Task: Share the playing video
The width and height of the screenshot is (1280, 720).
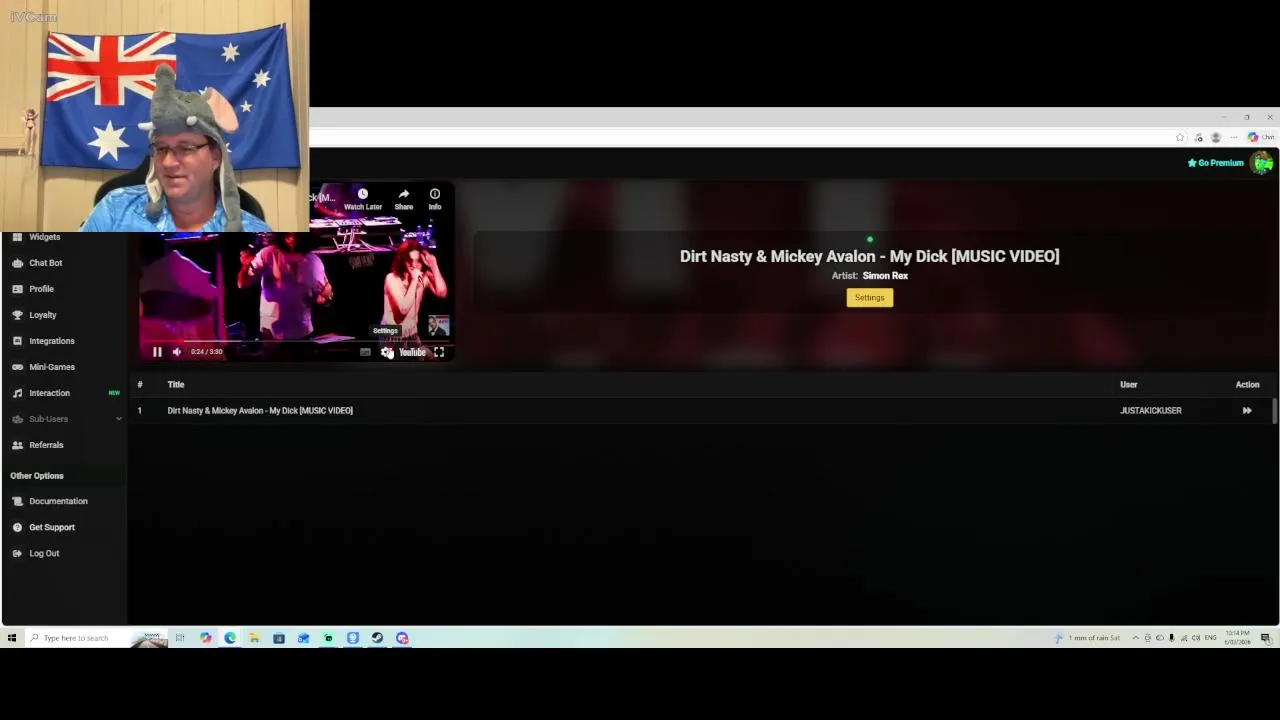Action: click(x=404, y=199)
